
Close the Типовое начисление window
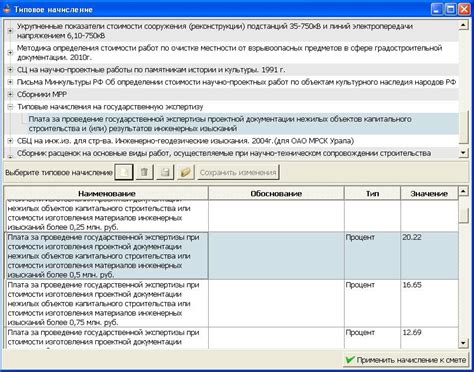point(464,9)
